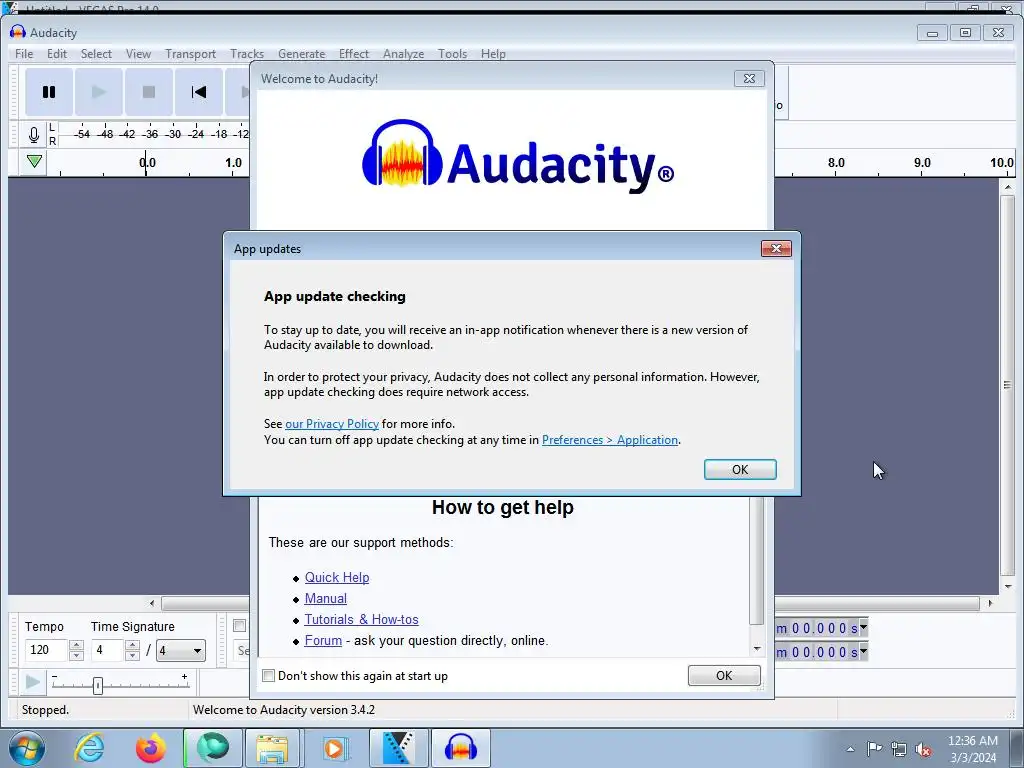Click OK in App updates dialog
1024x768 pixels.
(740, 470)
